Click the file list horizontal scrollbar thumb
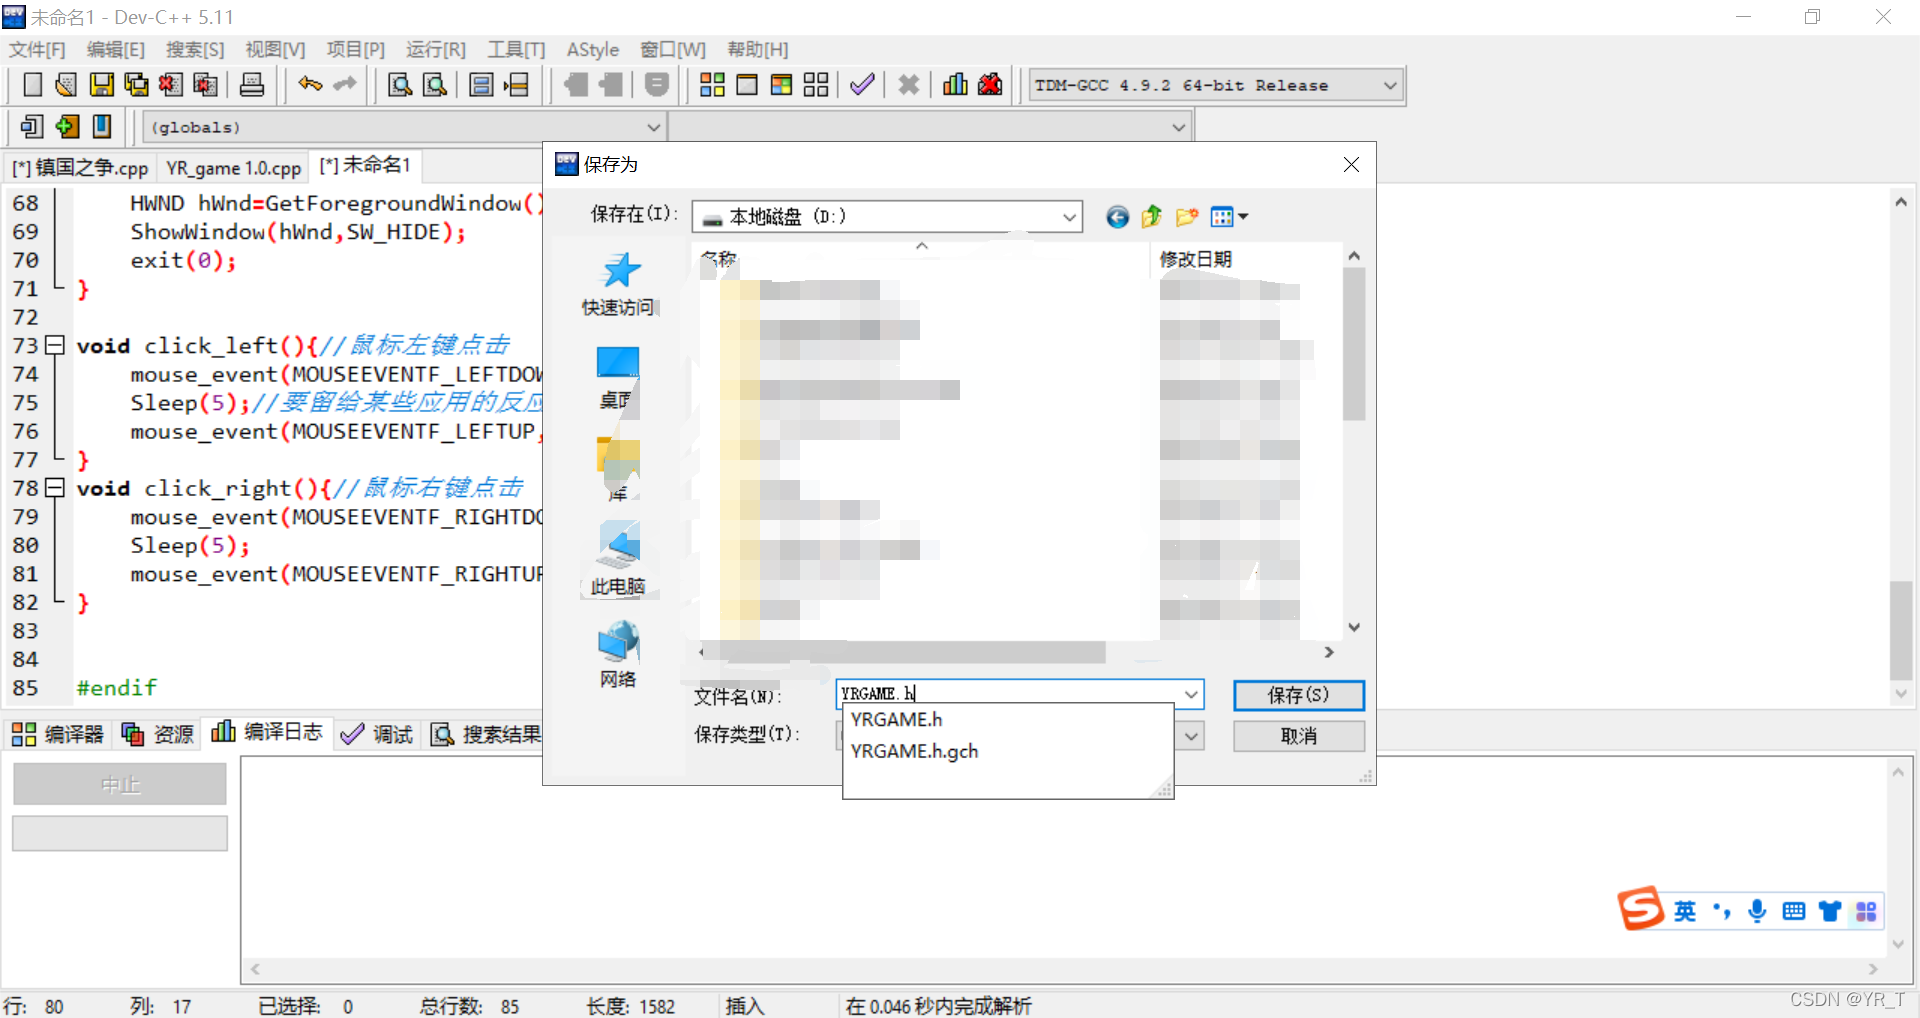 click(x=910, y=652)
